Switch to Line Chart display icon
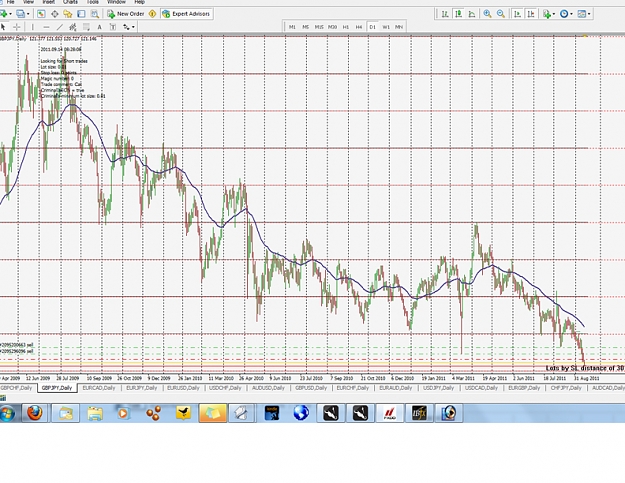The height and width of the screenshot is (483, 625). coord(472,14)
